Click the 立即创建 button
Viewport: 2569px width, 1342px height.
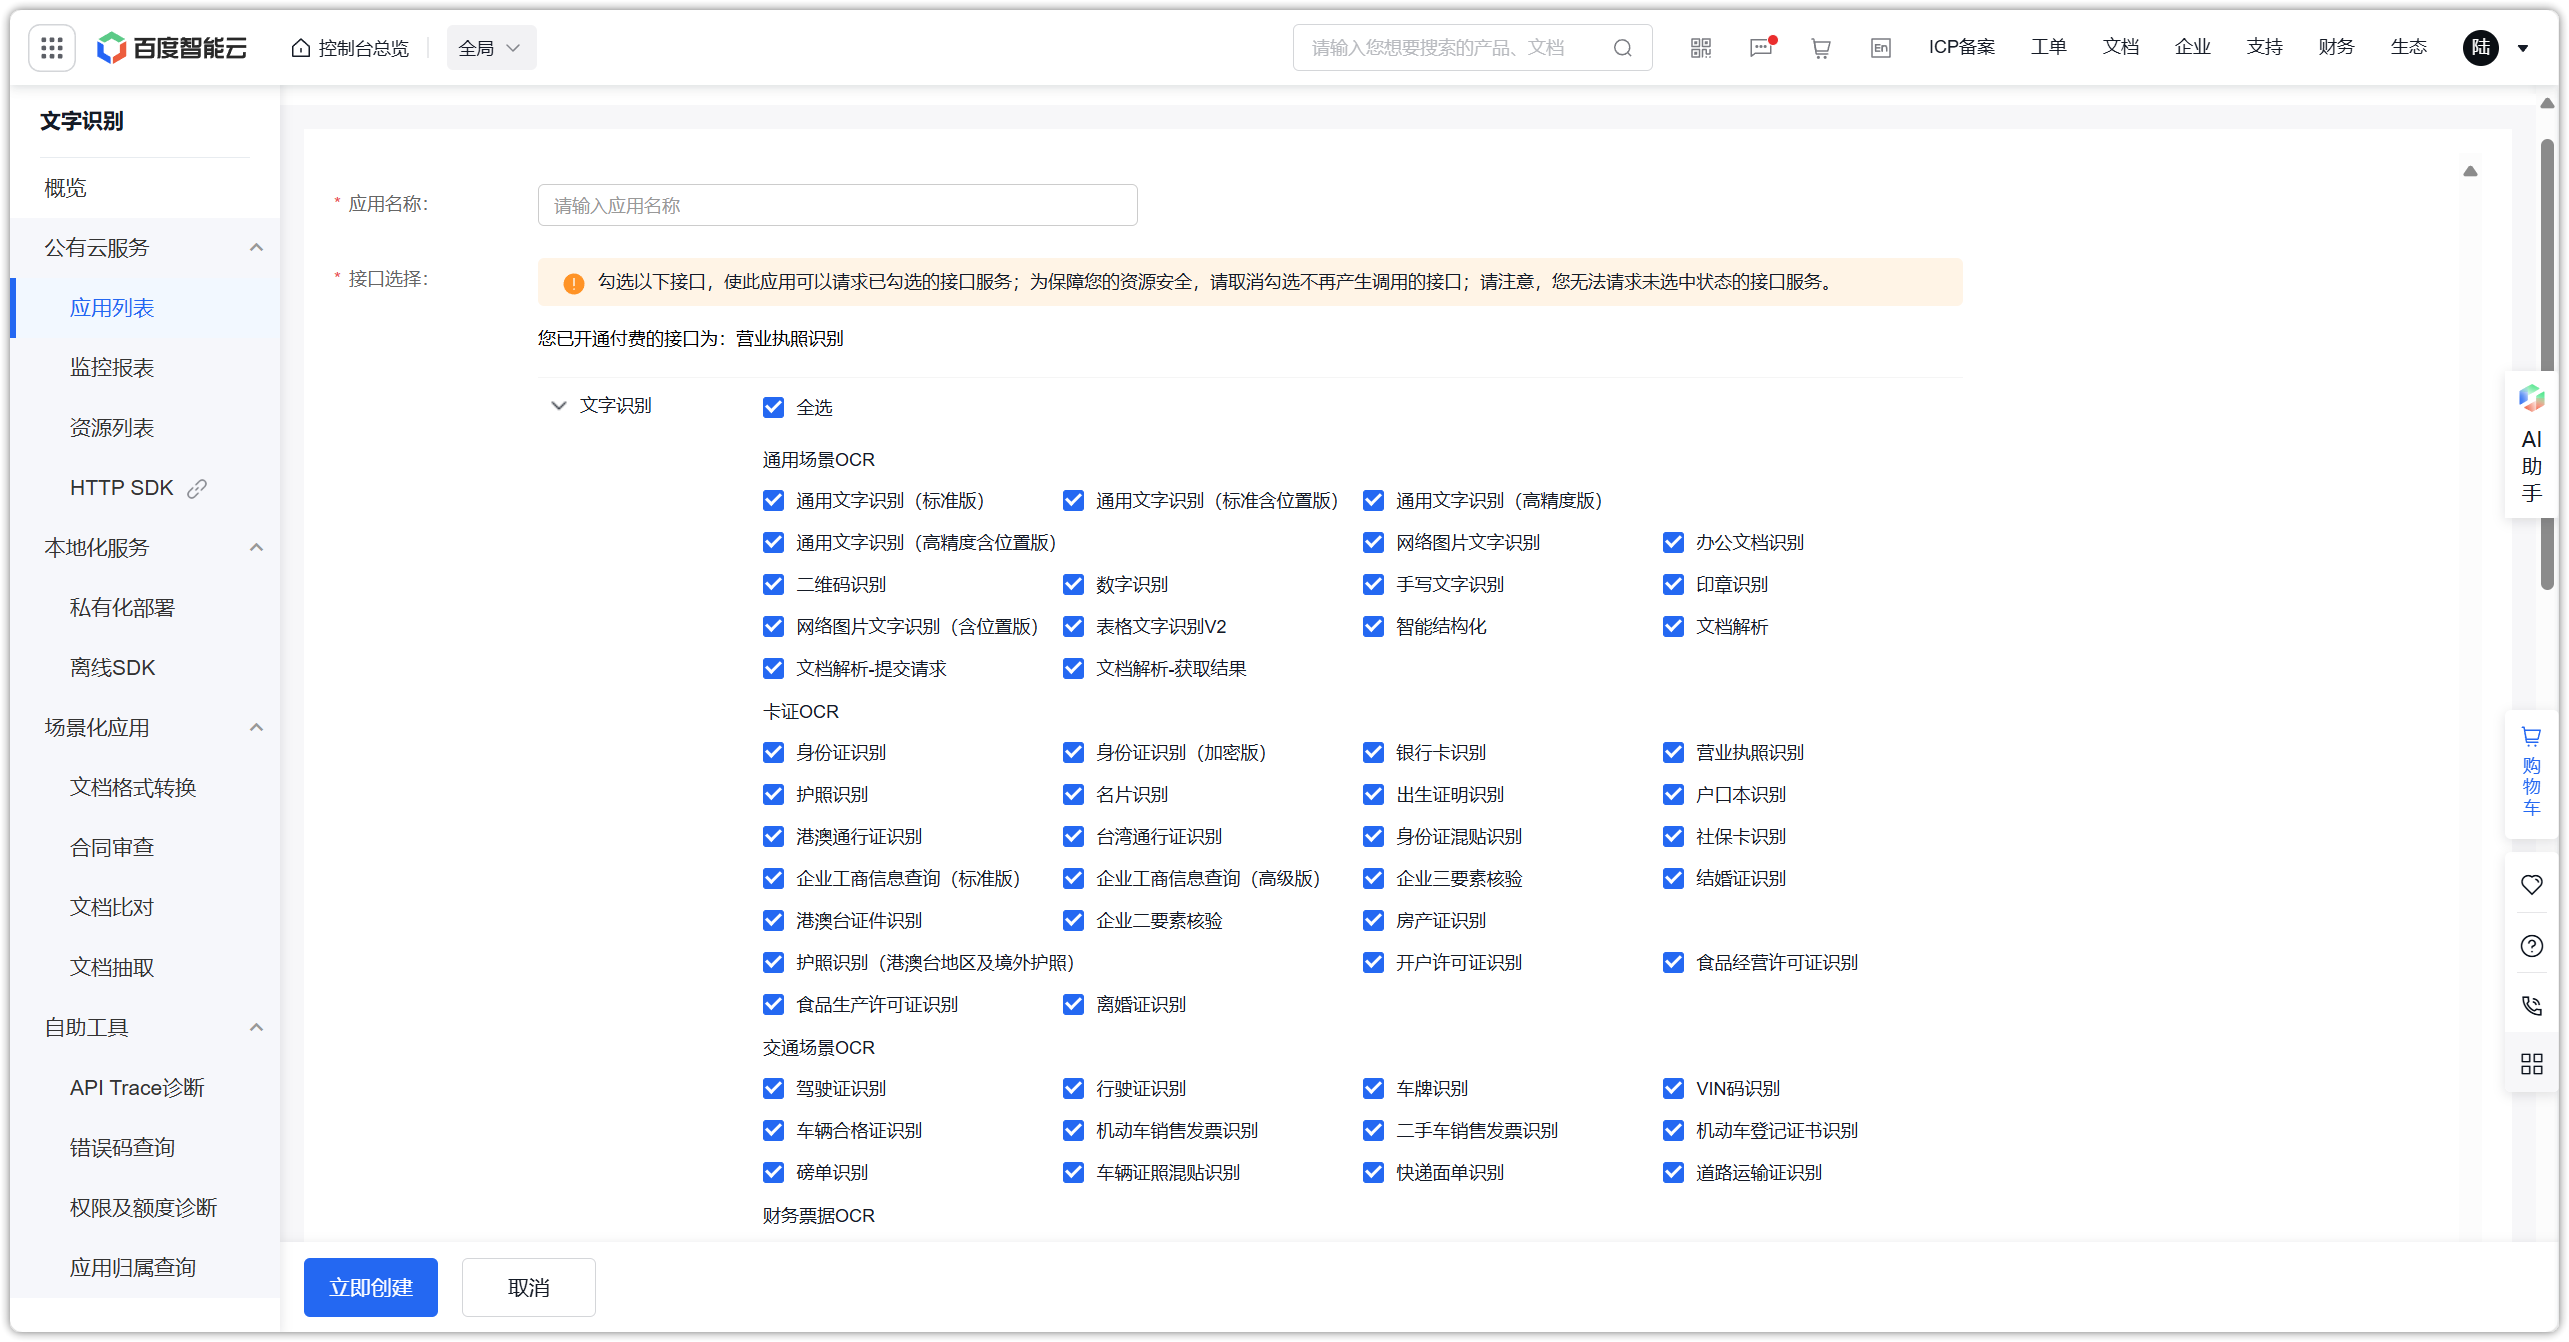coord(370,1287)
